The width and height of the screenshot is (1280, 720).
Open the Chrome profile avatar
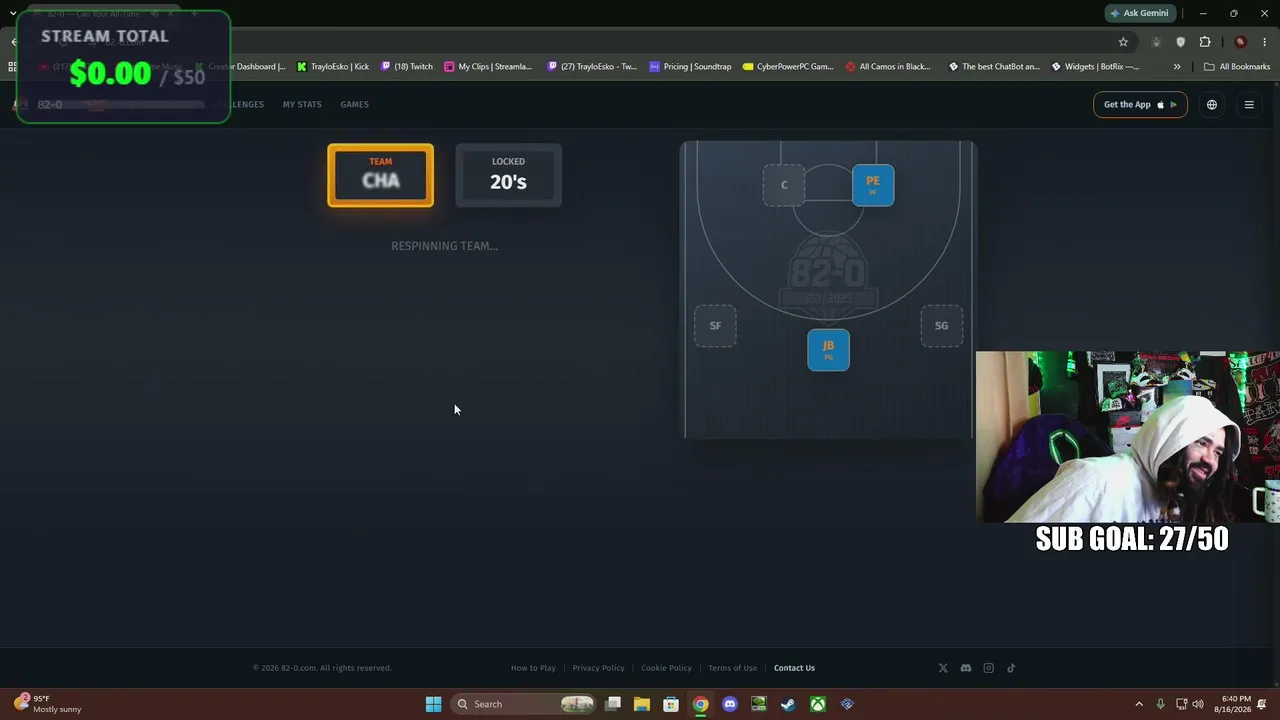[1240, 42]
